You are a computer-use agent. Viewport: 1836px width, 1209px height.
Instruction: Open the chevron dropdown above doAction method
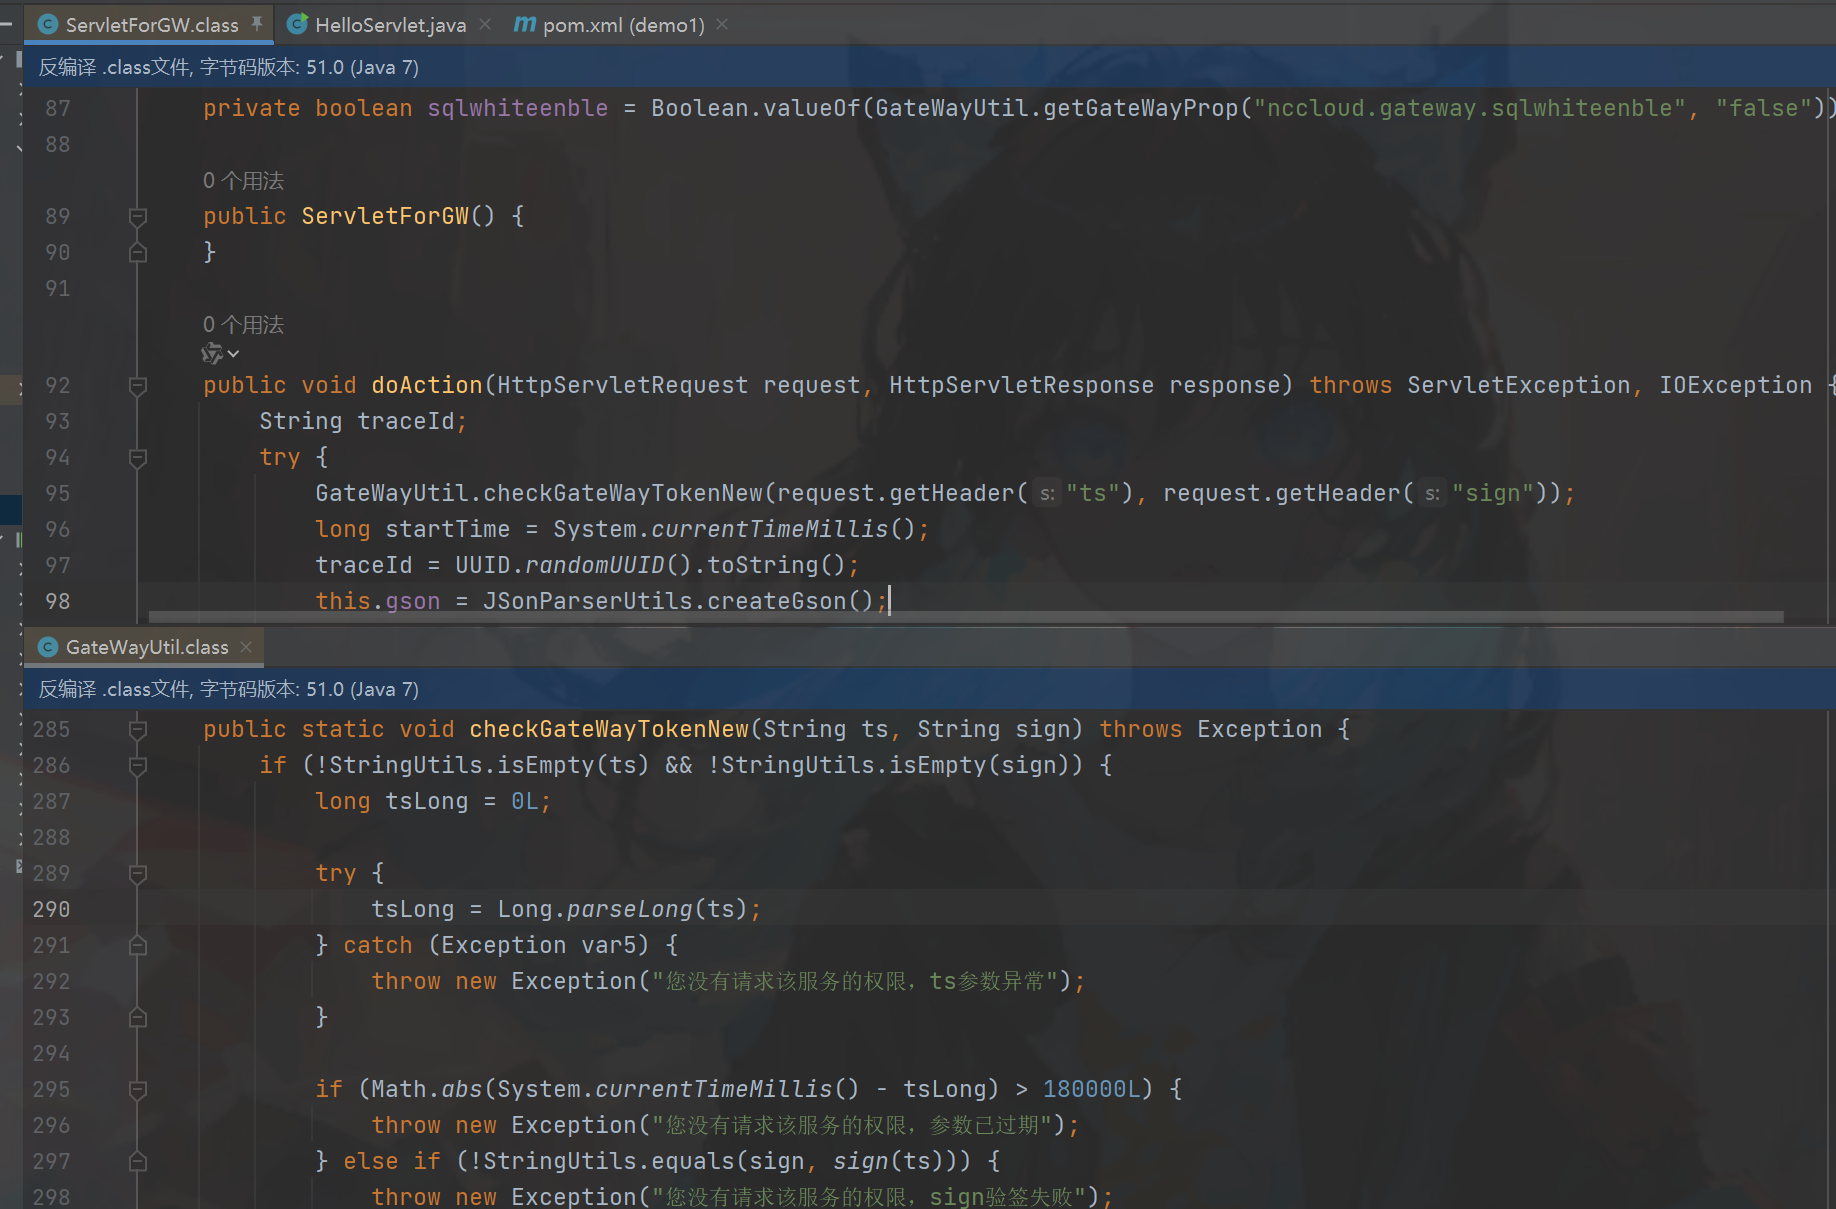233,354
